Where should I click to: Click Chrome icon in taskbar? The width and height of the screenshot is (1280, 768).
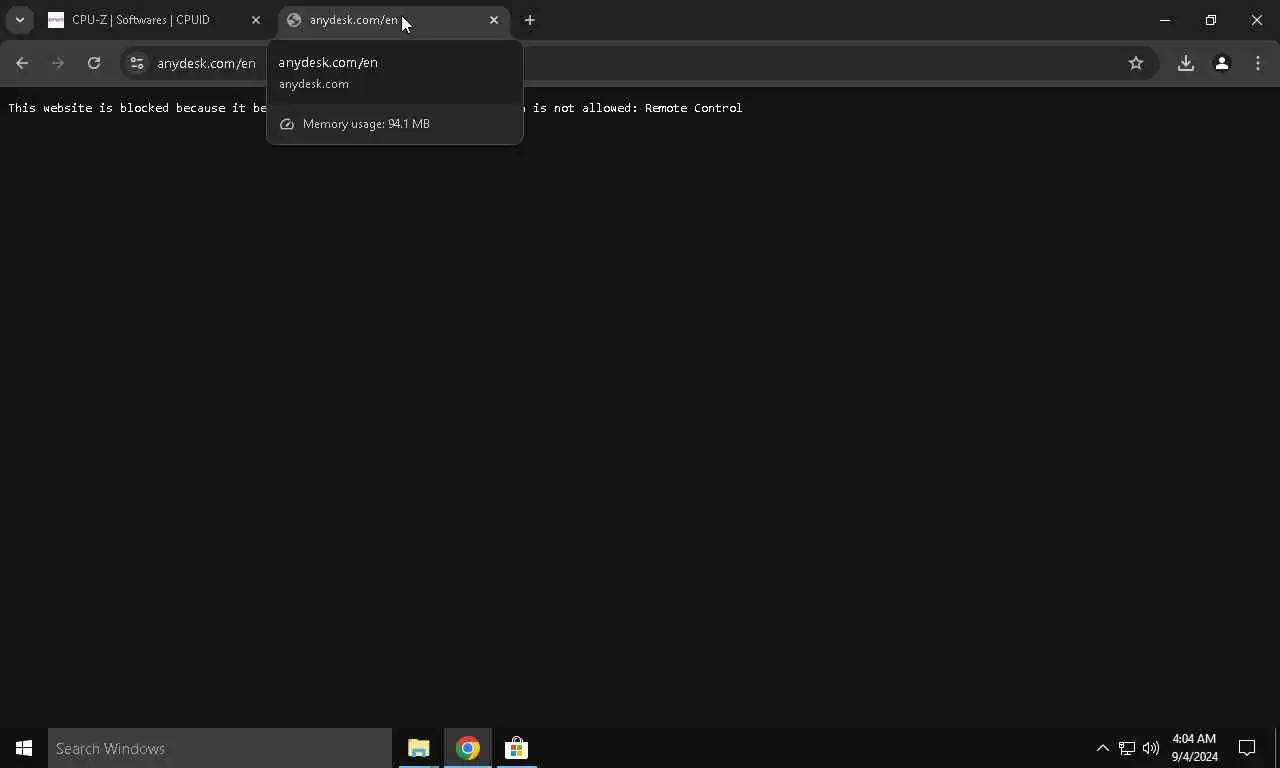(x=468, y=748)
